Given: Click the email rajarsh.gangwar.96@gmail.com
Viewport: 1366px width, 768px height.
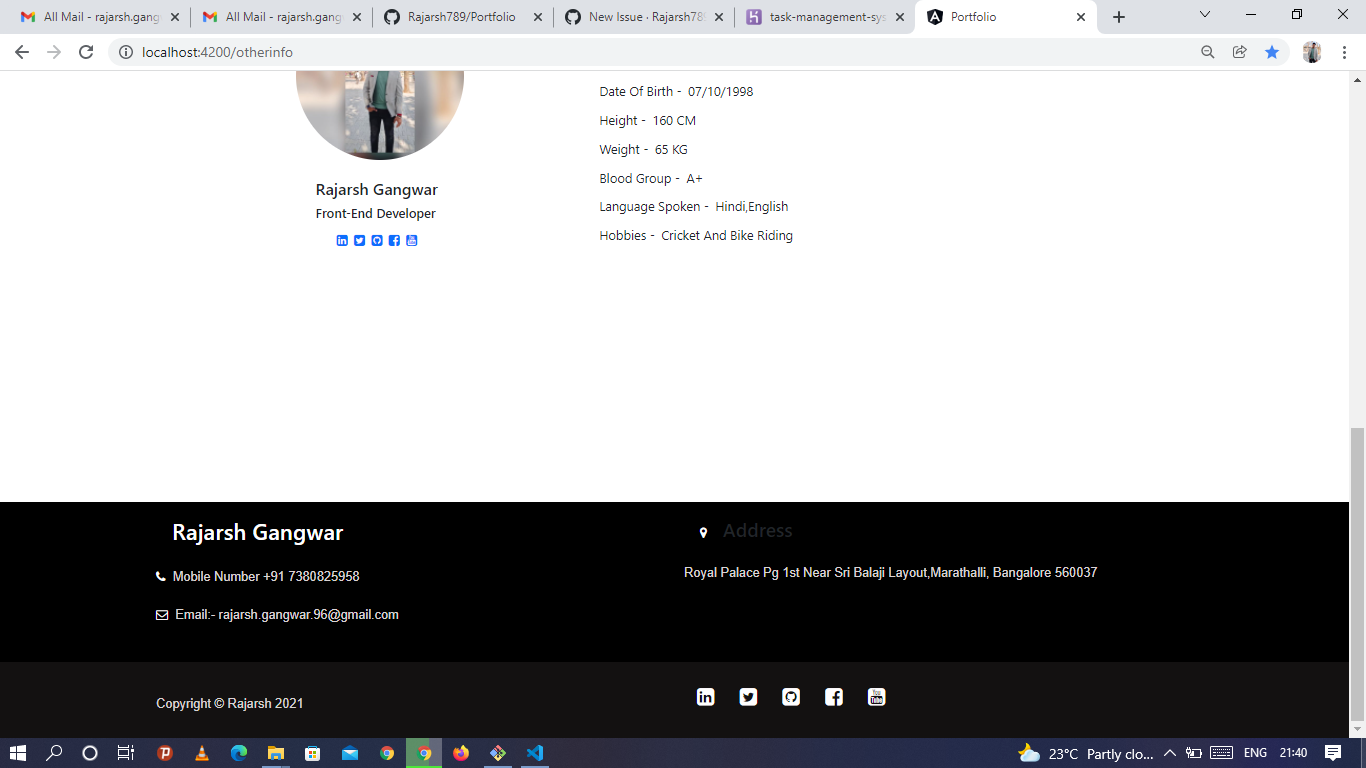Looking at the screenshot, I should (308, 615).
